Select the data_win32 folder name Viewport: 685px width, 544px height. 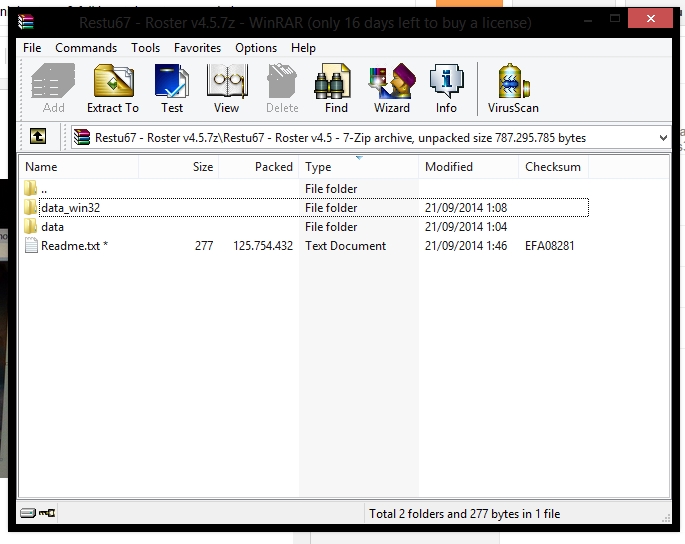70,208
